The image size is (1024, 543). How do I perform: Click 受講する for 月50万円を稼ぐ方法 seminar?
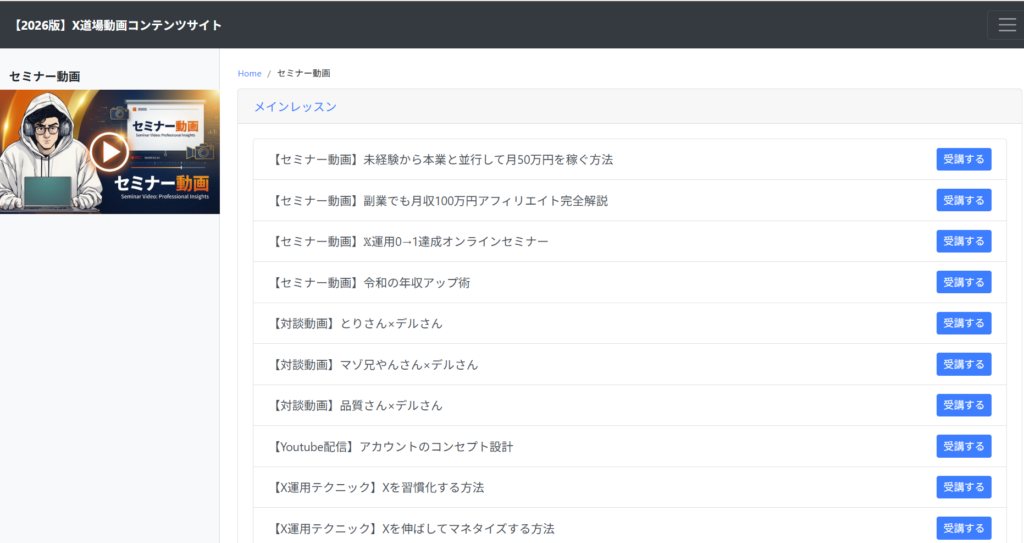[x=963, y=159]
